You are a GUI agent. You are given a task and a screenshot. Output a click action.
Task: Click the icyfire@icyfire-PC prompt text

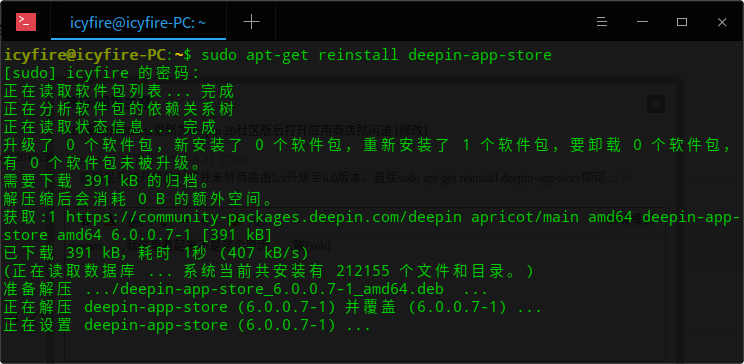[x=83, y=55]
